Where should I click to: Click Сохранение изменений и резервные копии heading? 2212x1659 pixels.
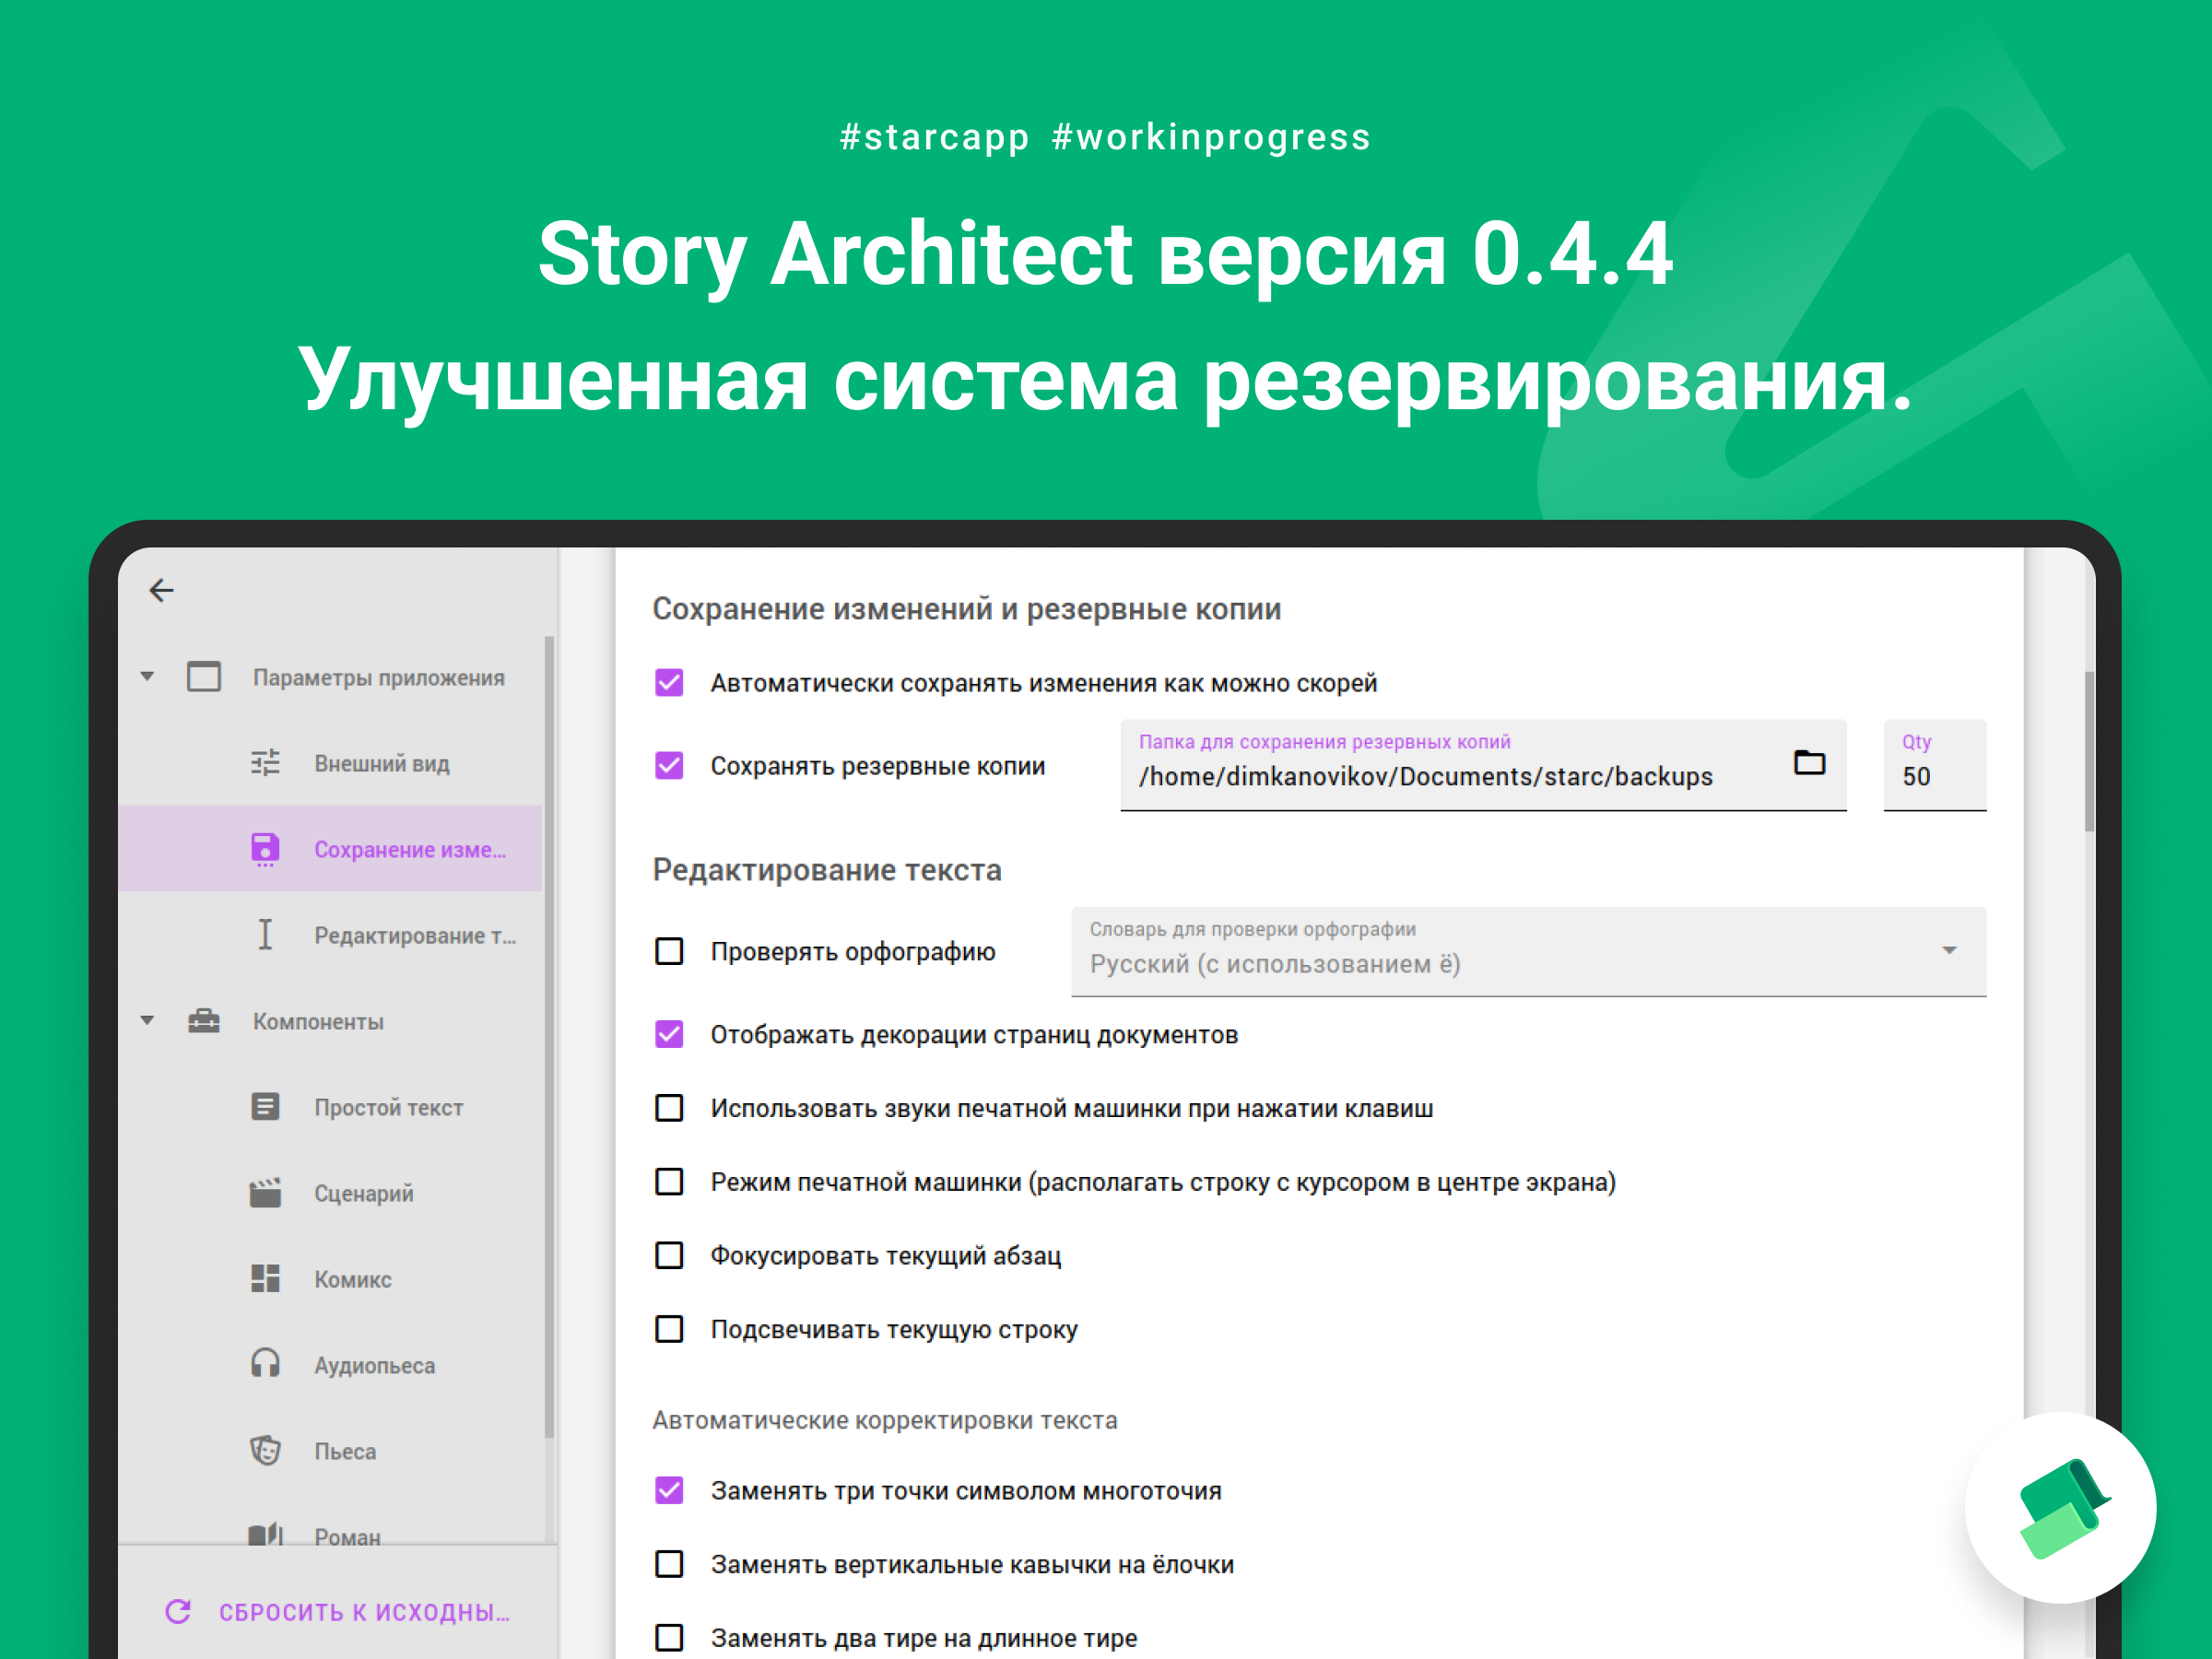click(x=967, y=609)
